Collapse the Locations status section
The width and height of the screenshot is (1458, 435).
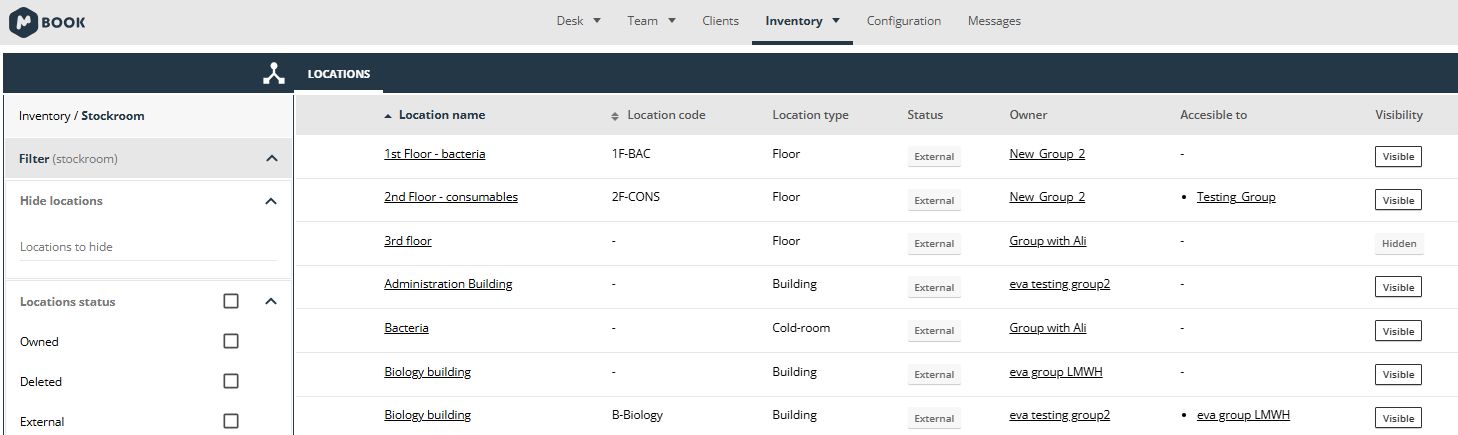tap(270, 302)
